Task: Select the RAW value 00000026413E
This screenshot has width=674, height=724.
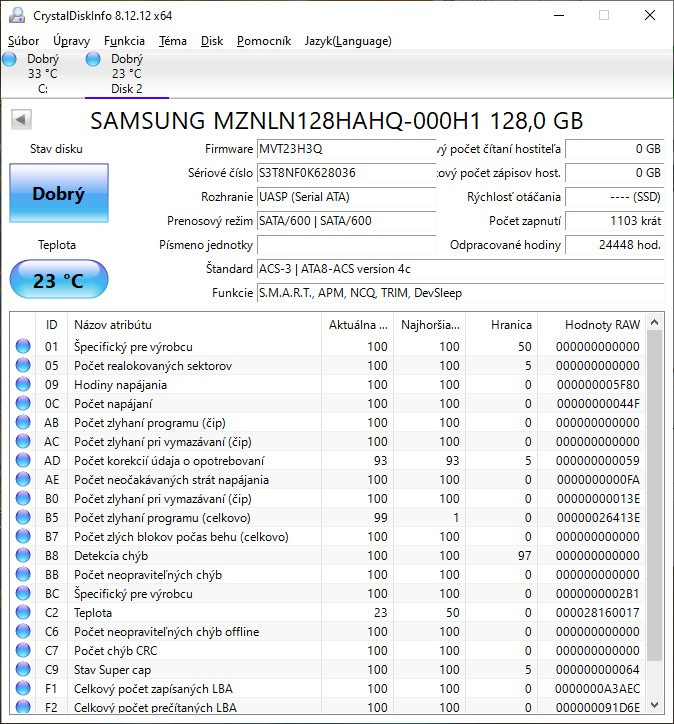Action: coord(598,518)
